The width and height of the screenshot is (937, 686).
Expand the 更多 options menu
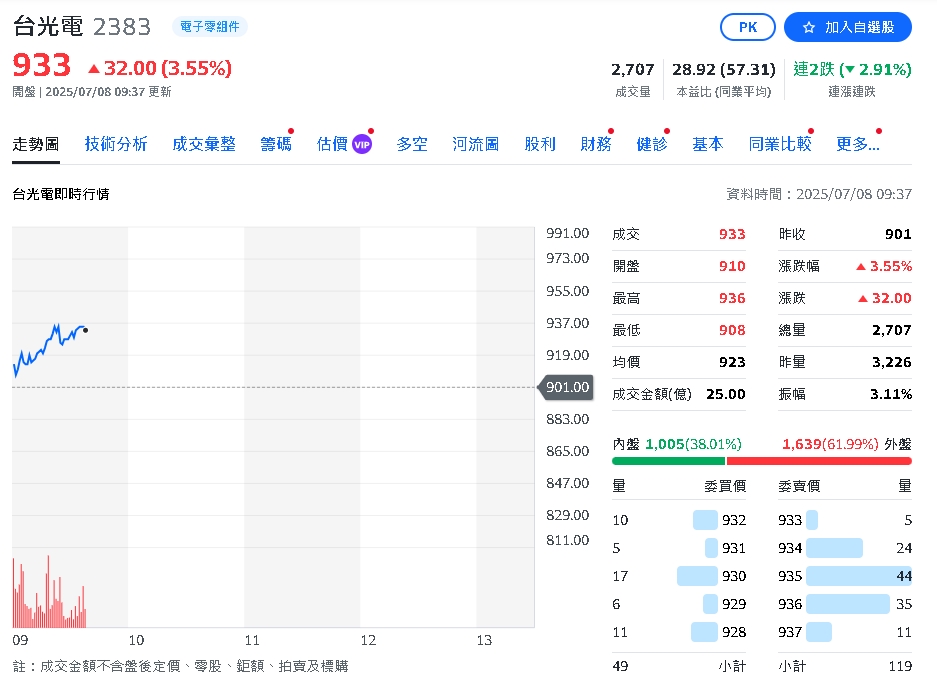tap(860, 144)
